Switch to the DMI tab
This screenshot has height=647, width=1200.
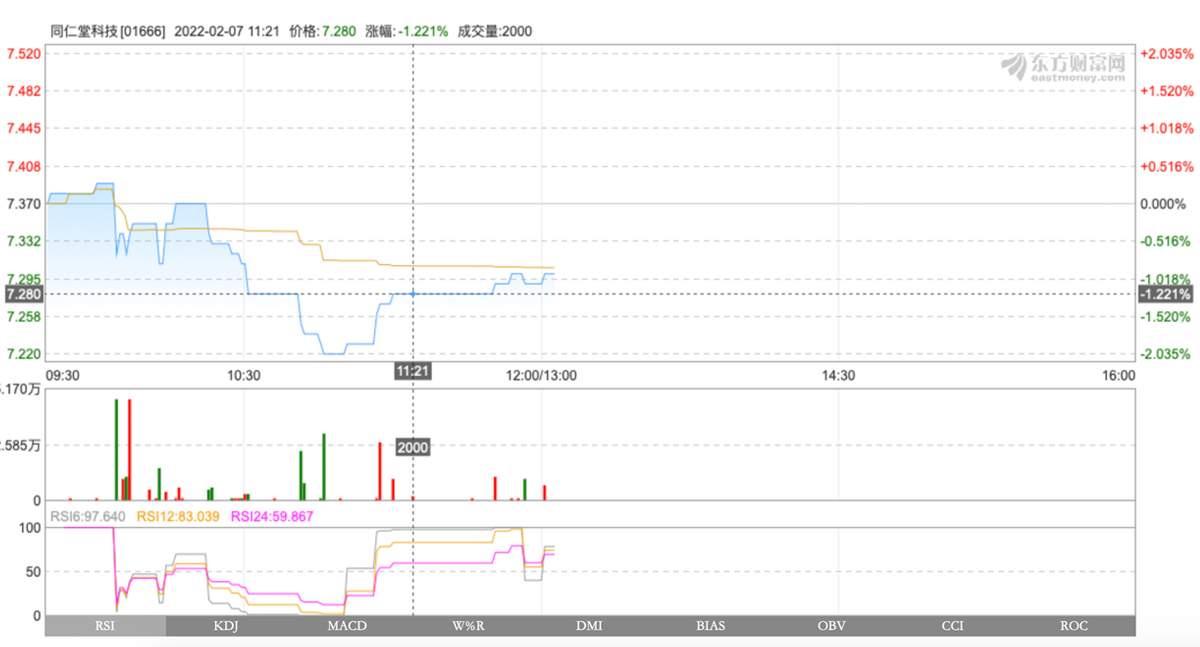click(590, 626)
